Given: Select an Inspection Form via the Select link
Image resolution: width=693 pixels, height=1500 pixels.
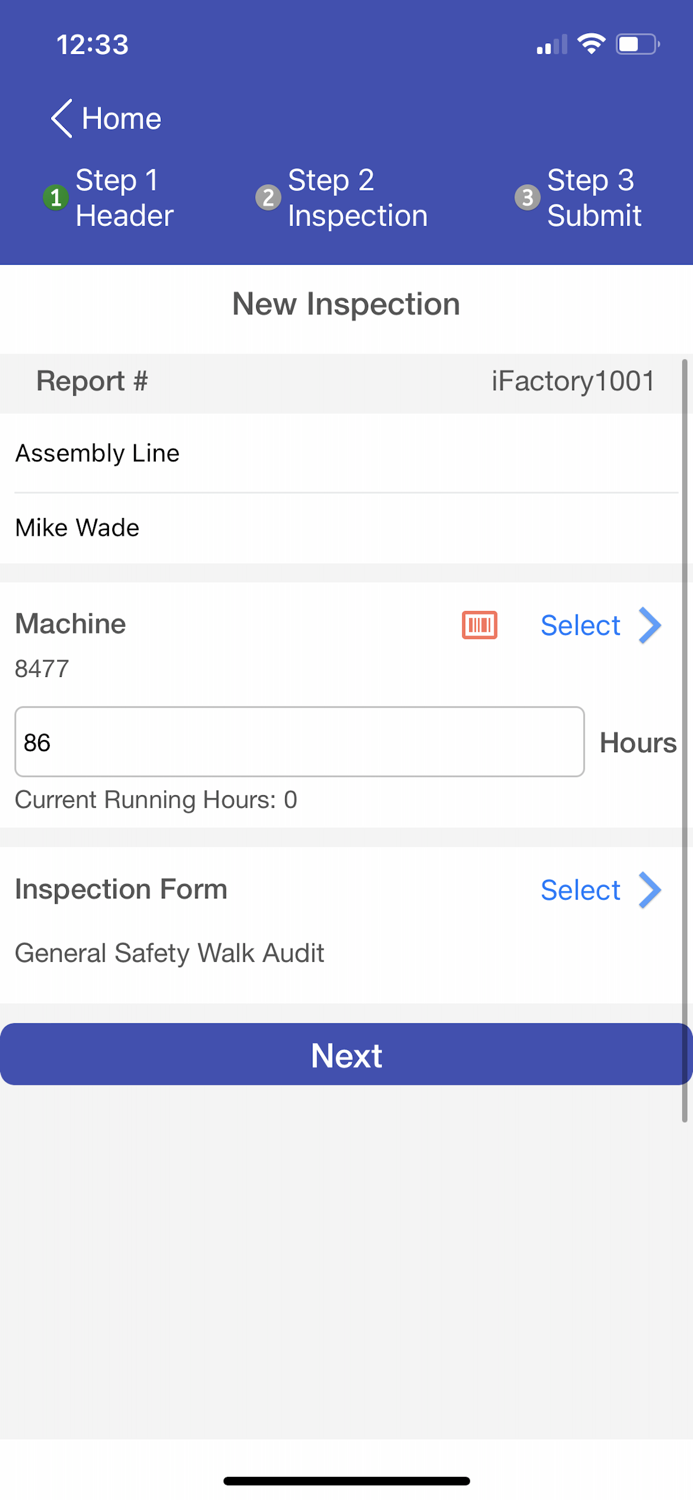Looking at the screenshot, I should [x=580, y=890].
